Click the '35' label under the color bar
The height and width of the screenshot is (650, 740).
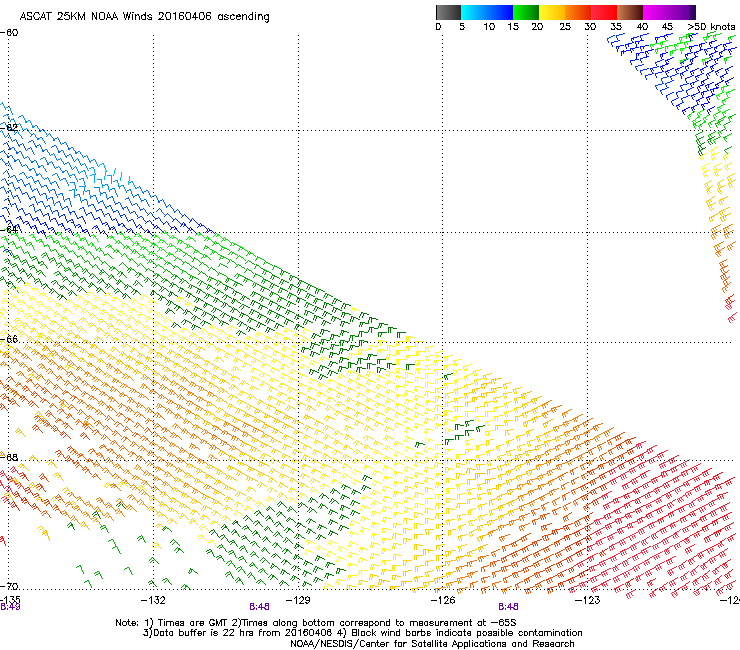[x=616, y=27]
